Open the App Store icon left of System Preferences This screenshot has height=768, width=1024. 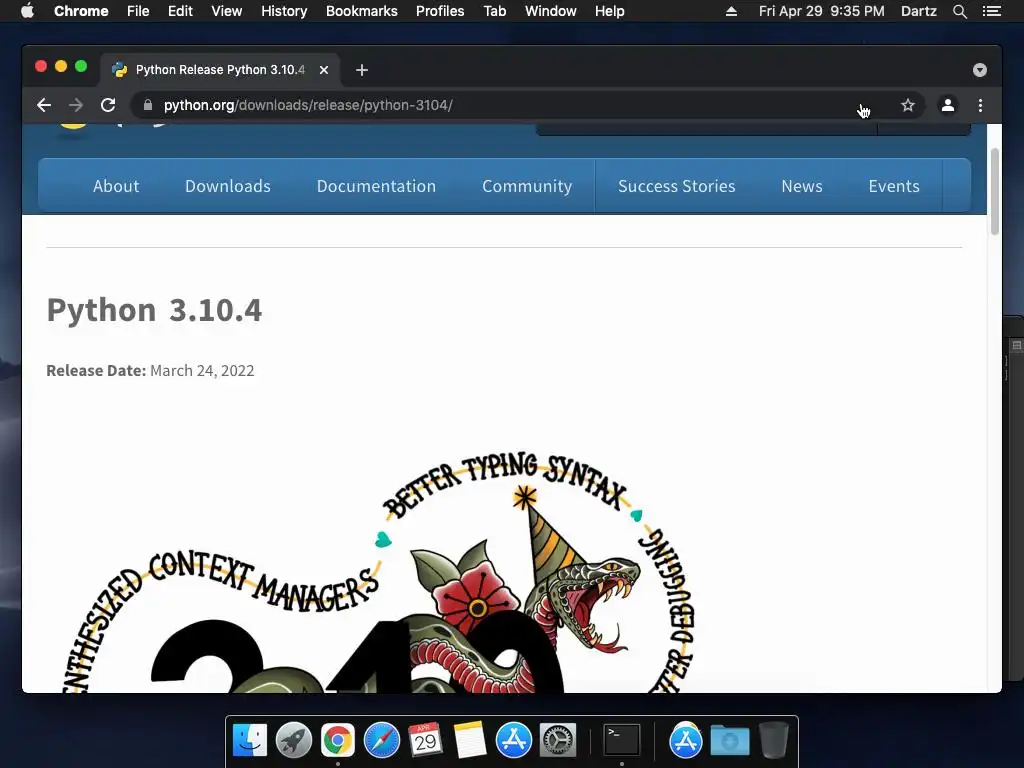[513, 740]
